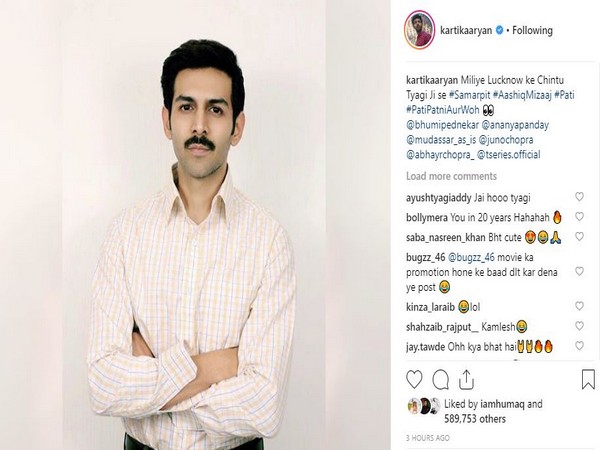Toggle the Following status button

[x=532, y=30]
